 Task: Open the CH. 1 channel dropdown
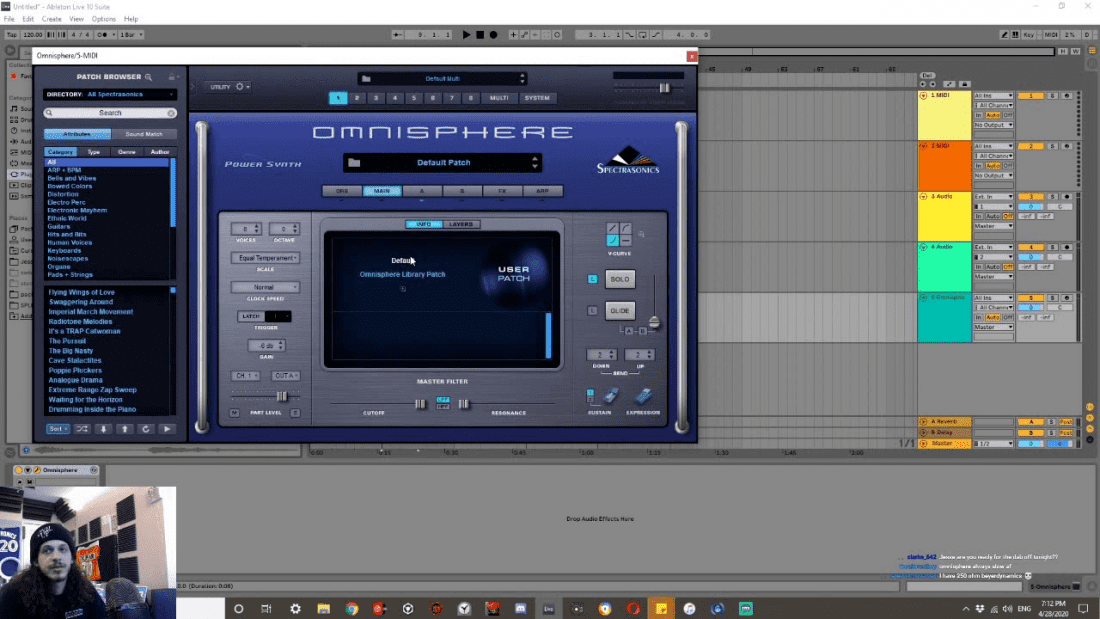[245, 376]
